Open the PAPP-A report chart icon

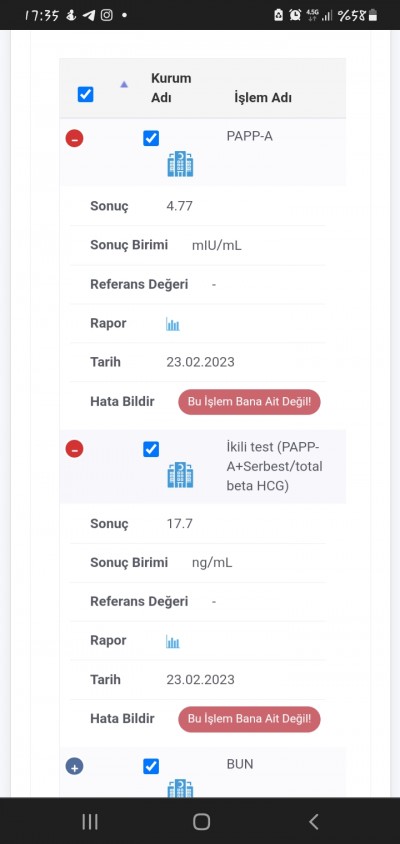[x=172, y=324]
